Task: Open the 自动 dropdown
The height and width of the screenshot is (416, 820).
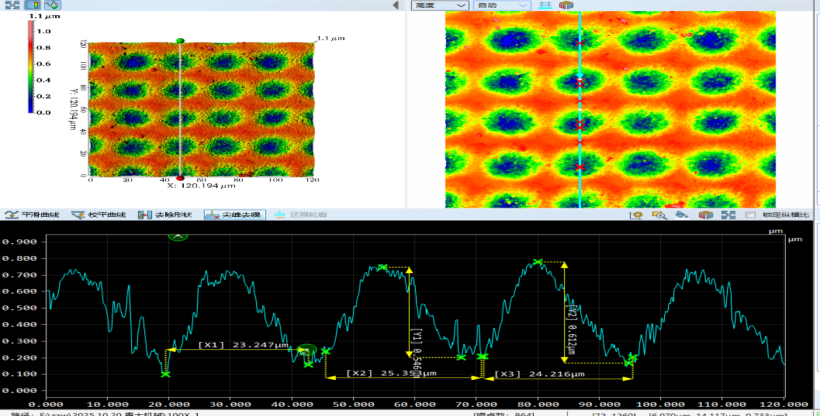Action: pos(501,6)
